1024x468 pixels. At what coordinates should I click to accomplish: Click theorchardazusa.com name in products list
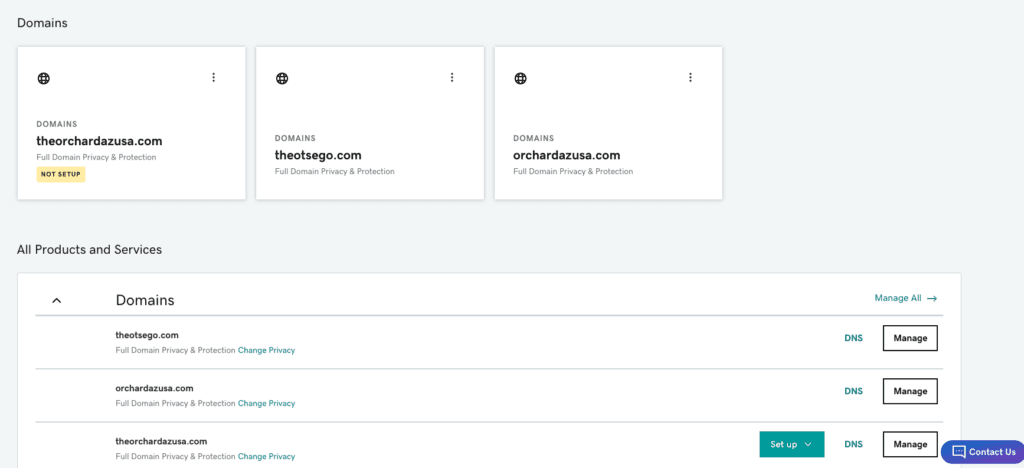(161, 441)
